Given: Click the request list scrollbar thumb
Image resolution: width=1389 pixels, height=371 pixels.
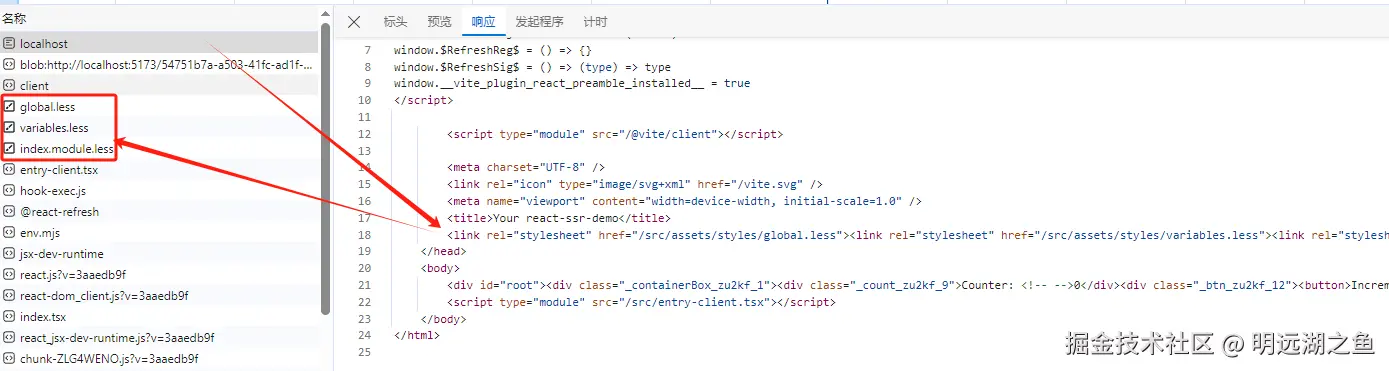Looking at the screenshot, I should coord(325,168).
